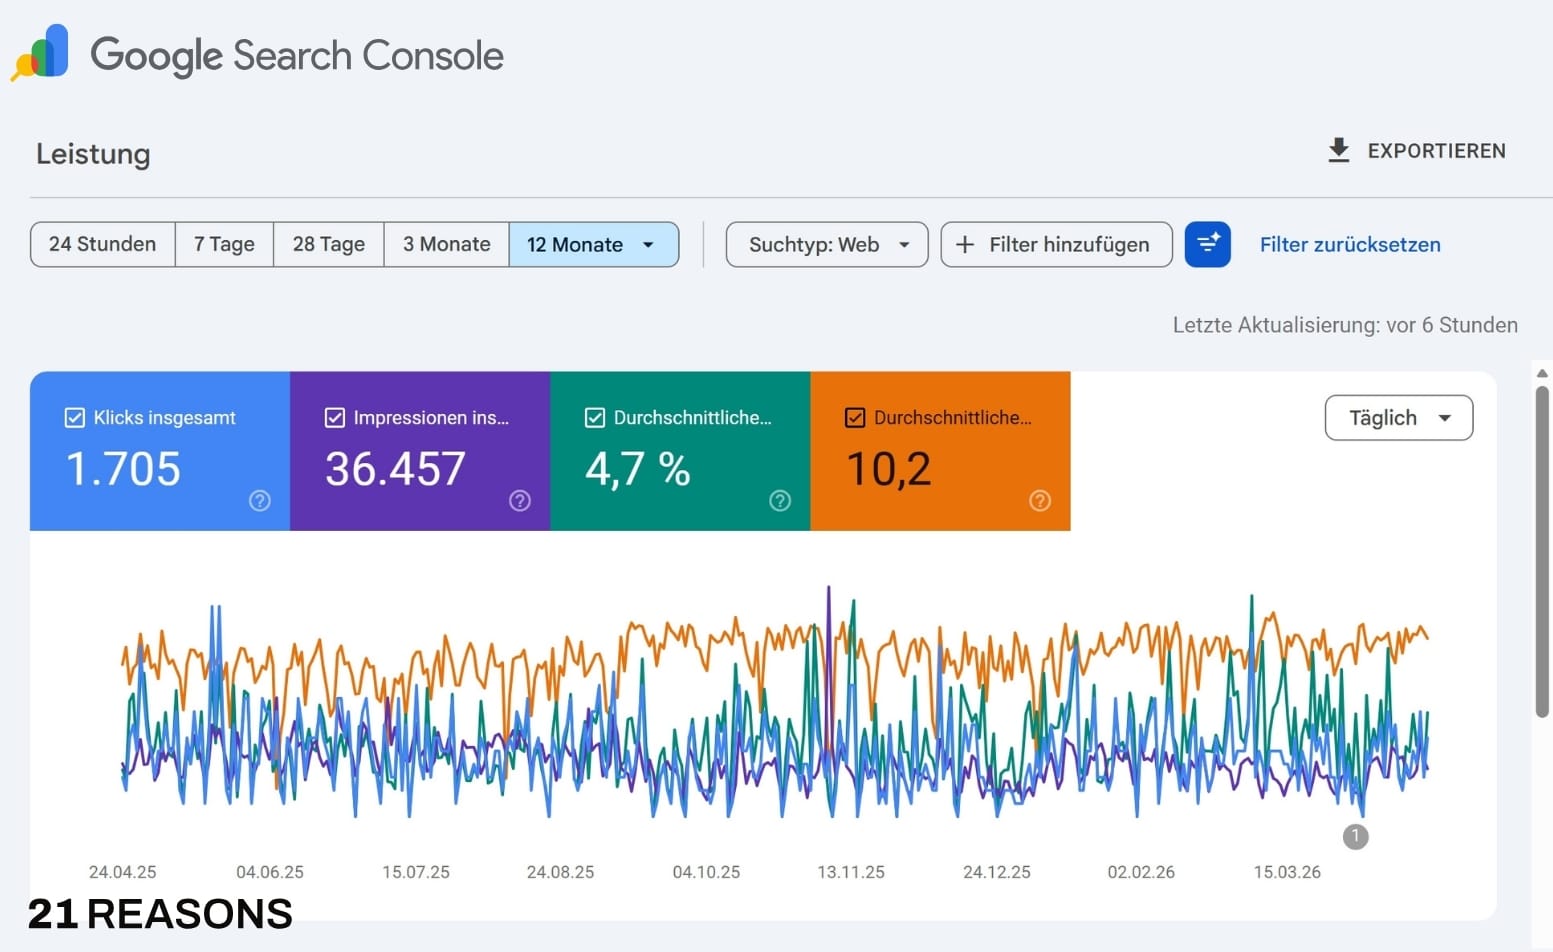The image size is (1553, 952).
Task: Click the Google Search Console logo icon
Action: 40,52
